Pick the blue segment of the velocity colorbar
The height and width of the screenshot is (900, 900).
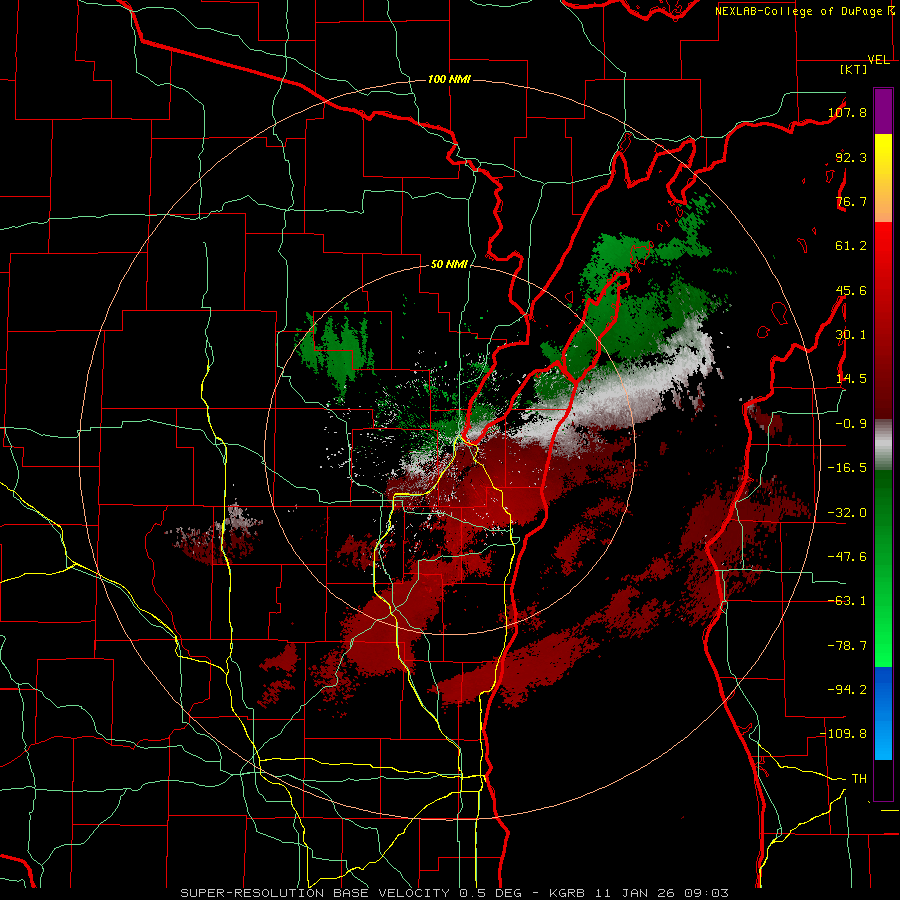click(x=883, y=713)
